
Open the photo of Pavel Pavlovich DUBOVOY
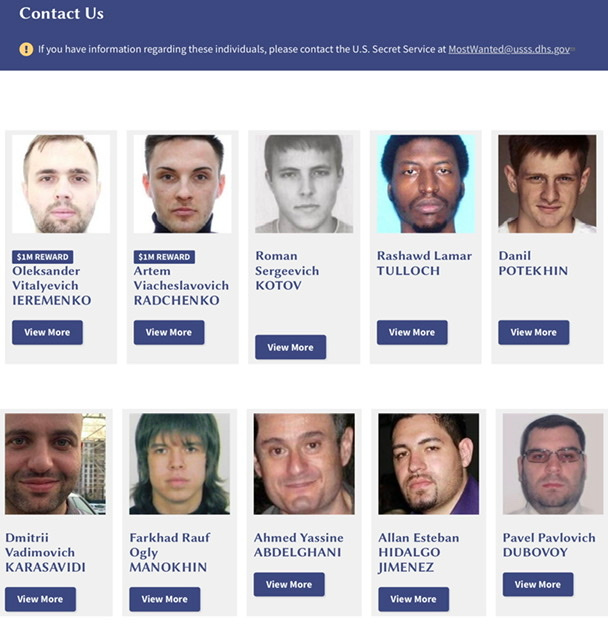click(x=553, y=464)
